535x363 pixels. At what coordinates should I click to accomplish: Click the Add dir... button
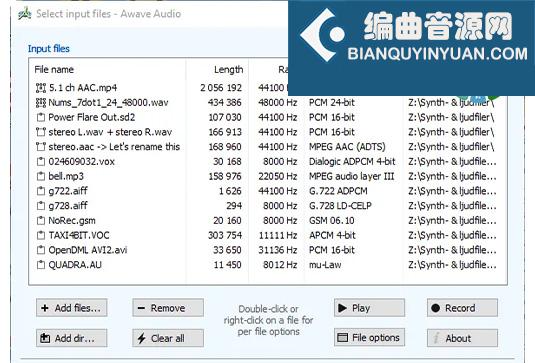72,338
